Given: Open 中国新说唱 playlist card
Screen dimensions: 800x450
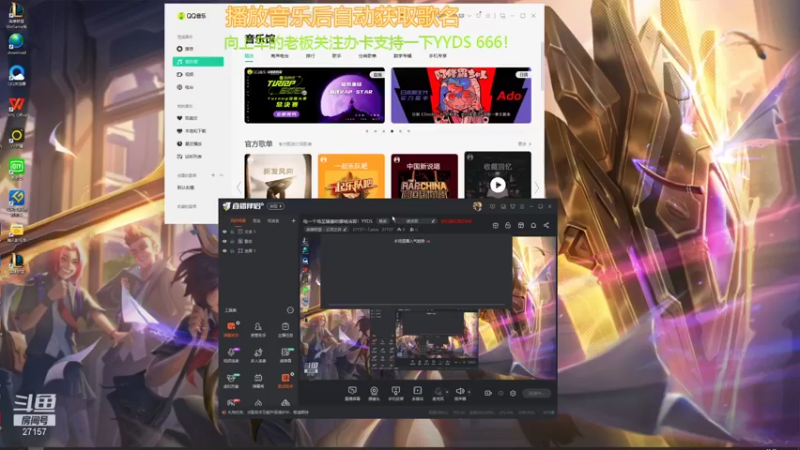Looking at the screenshot, I should [424, 177].
